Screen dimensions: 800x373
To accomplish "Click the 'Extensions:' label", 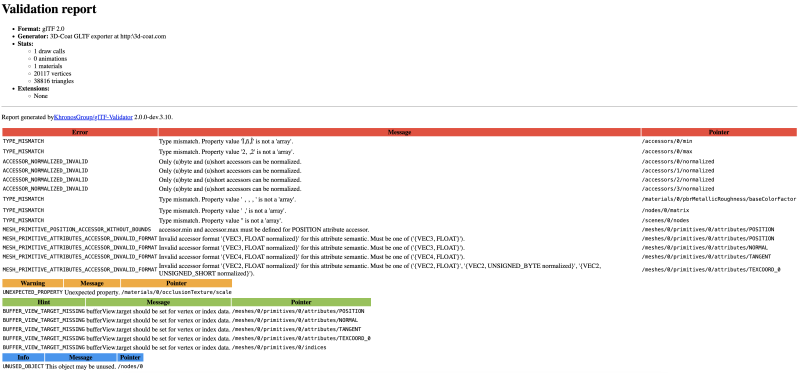I will [33, 88].
